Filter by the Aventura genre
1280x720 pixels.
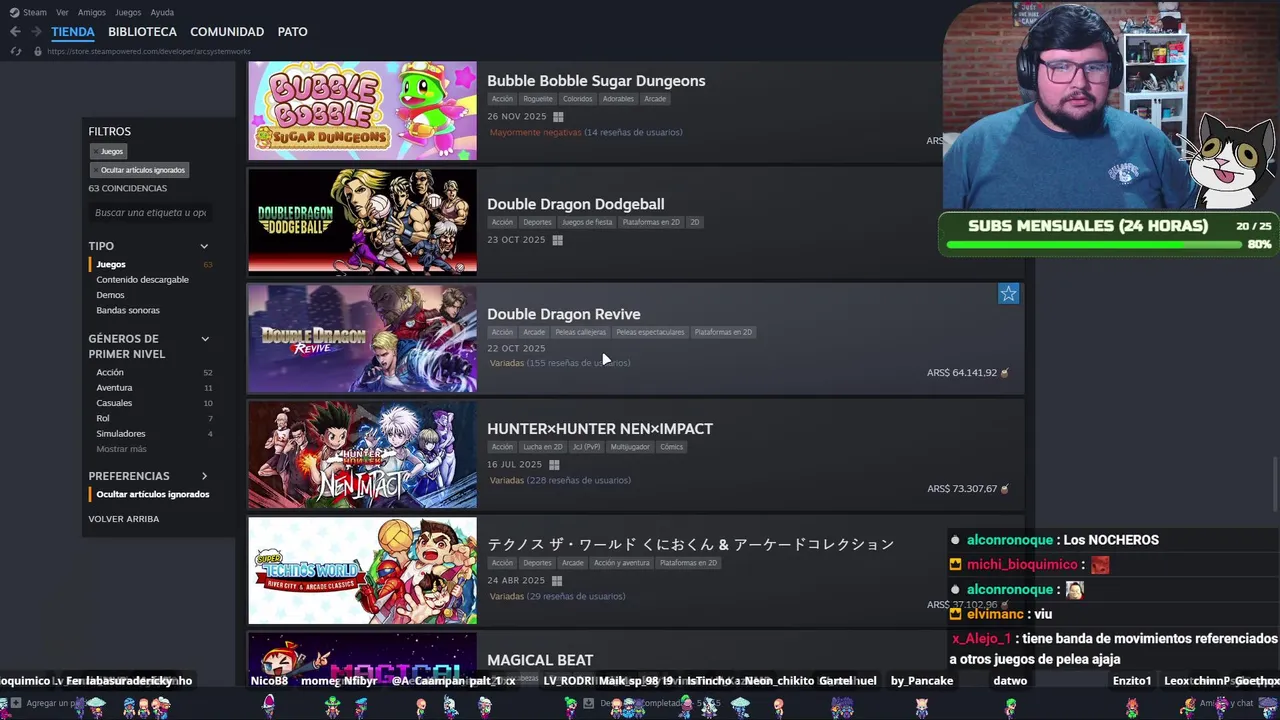click(x=114, y=388)
